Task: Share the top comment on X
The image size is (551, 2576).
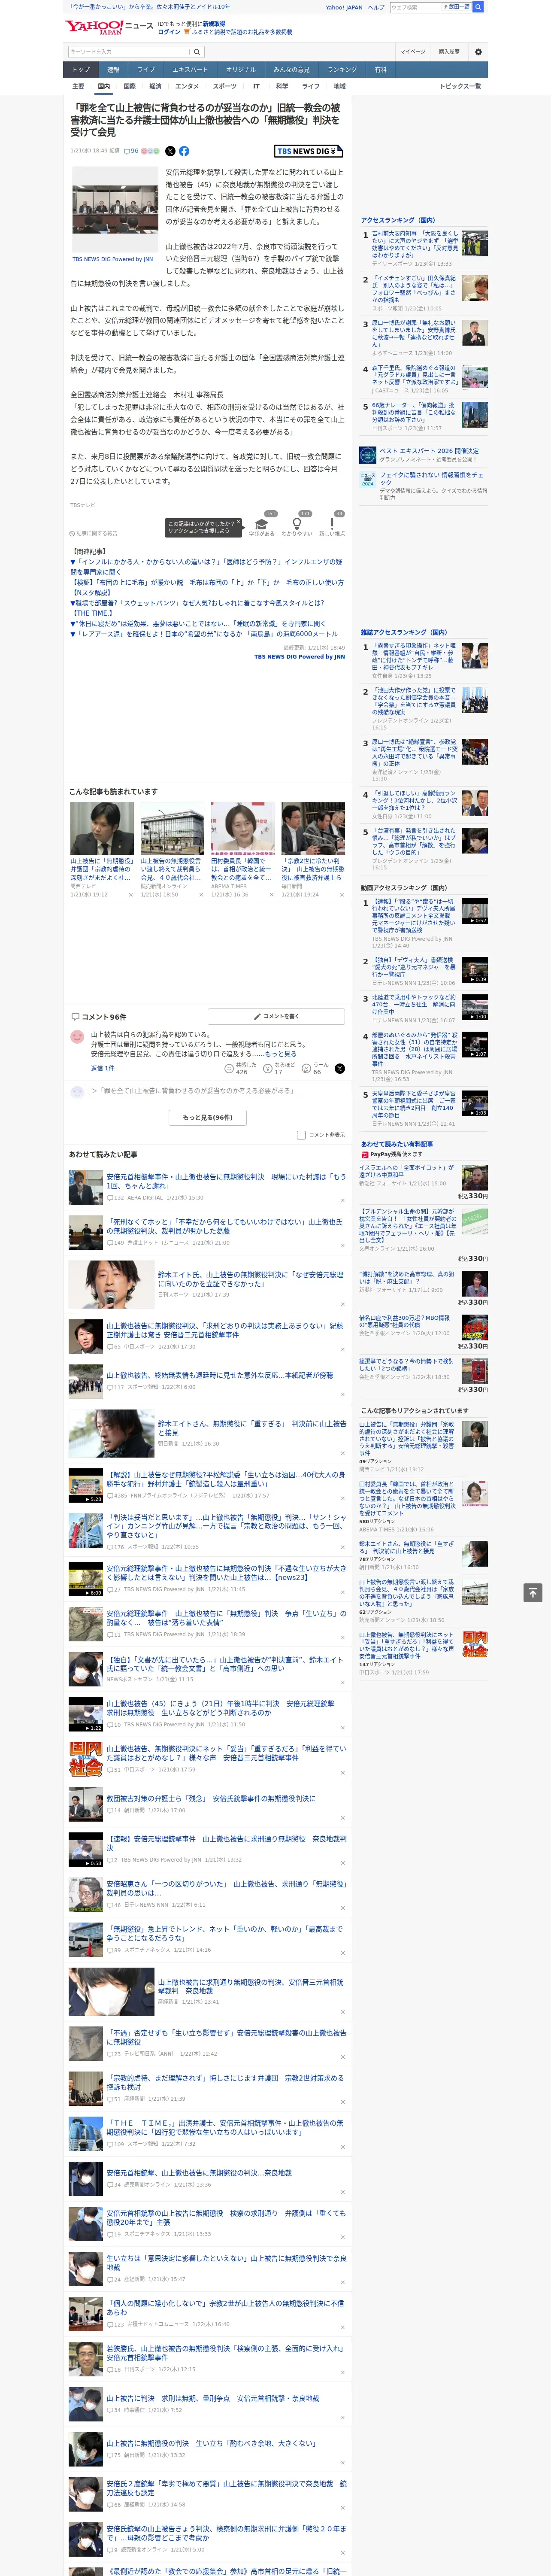Action: [x=340, y=1069]
